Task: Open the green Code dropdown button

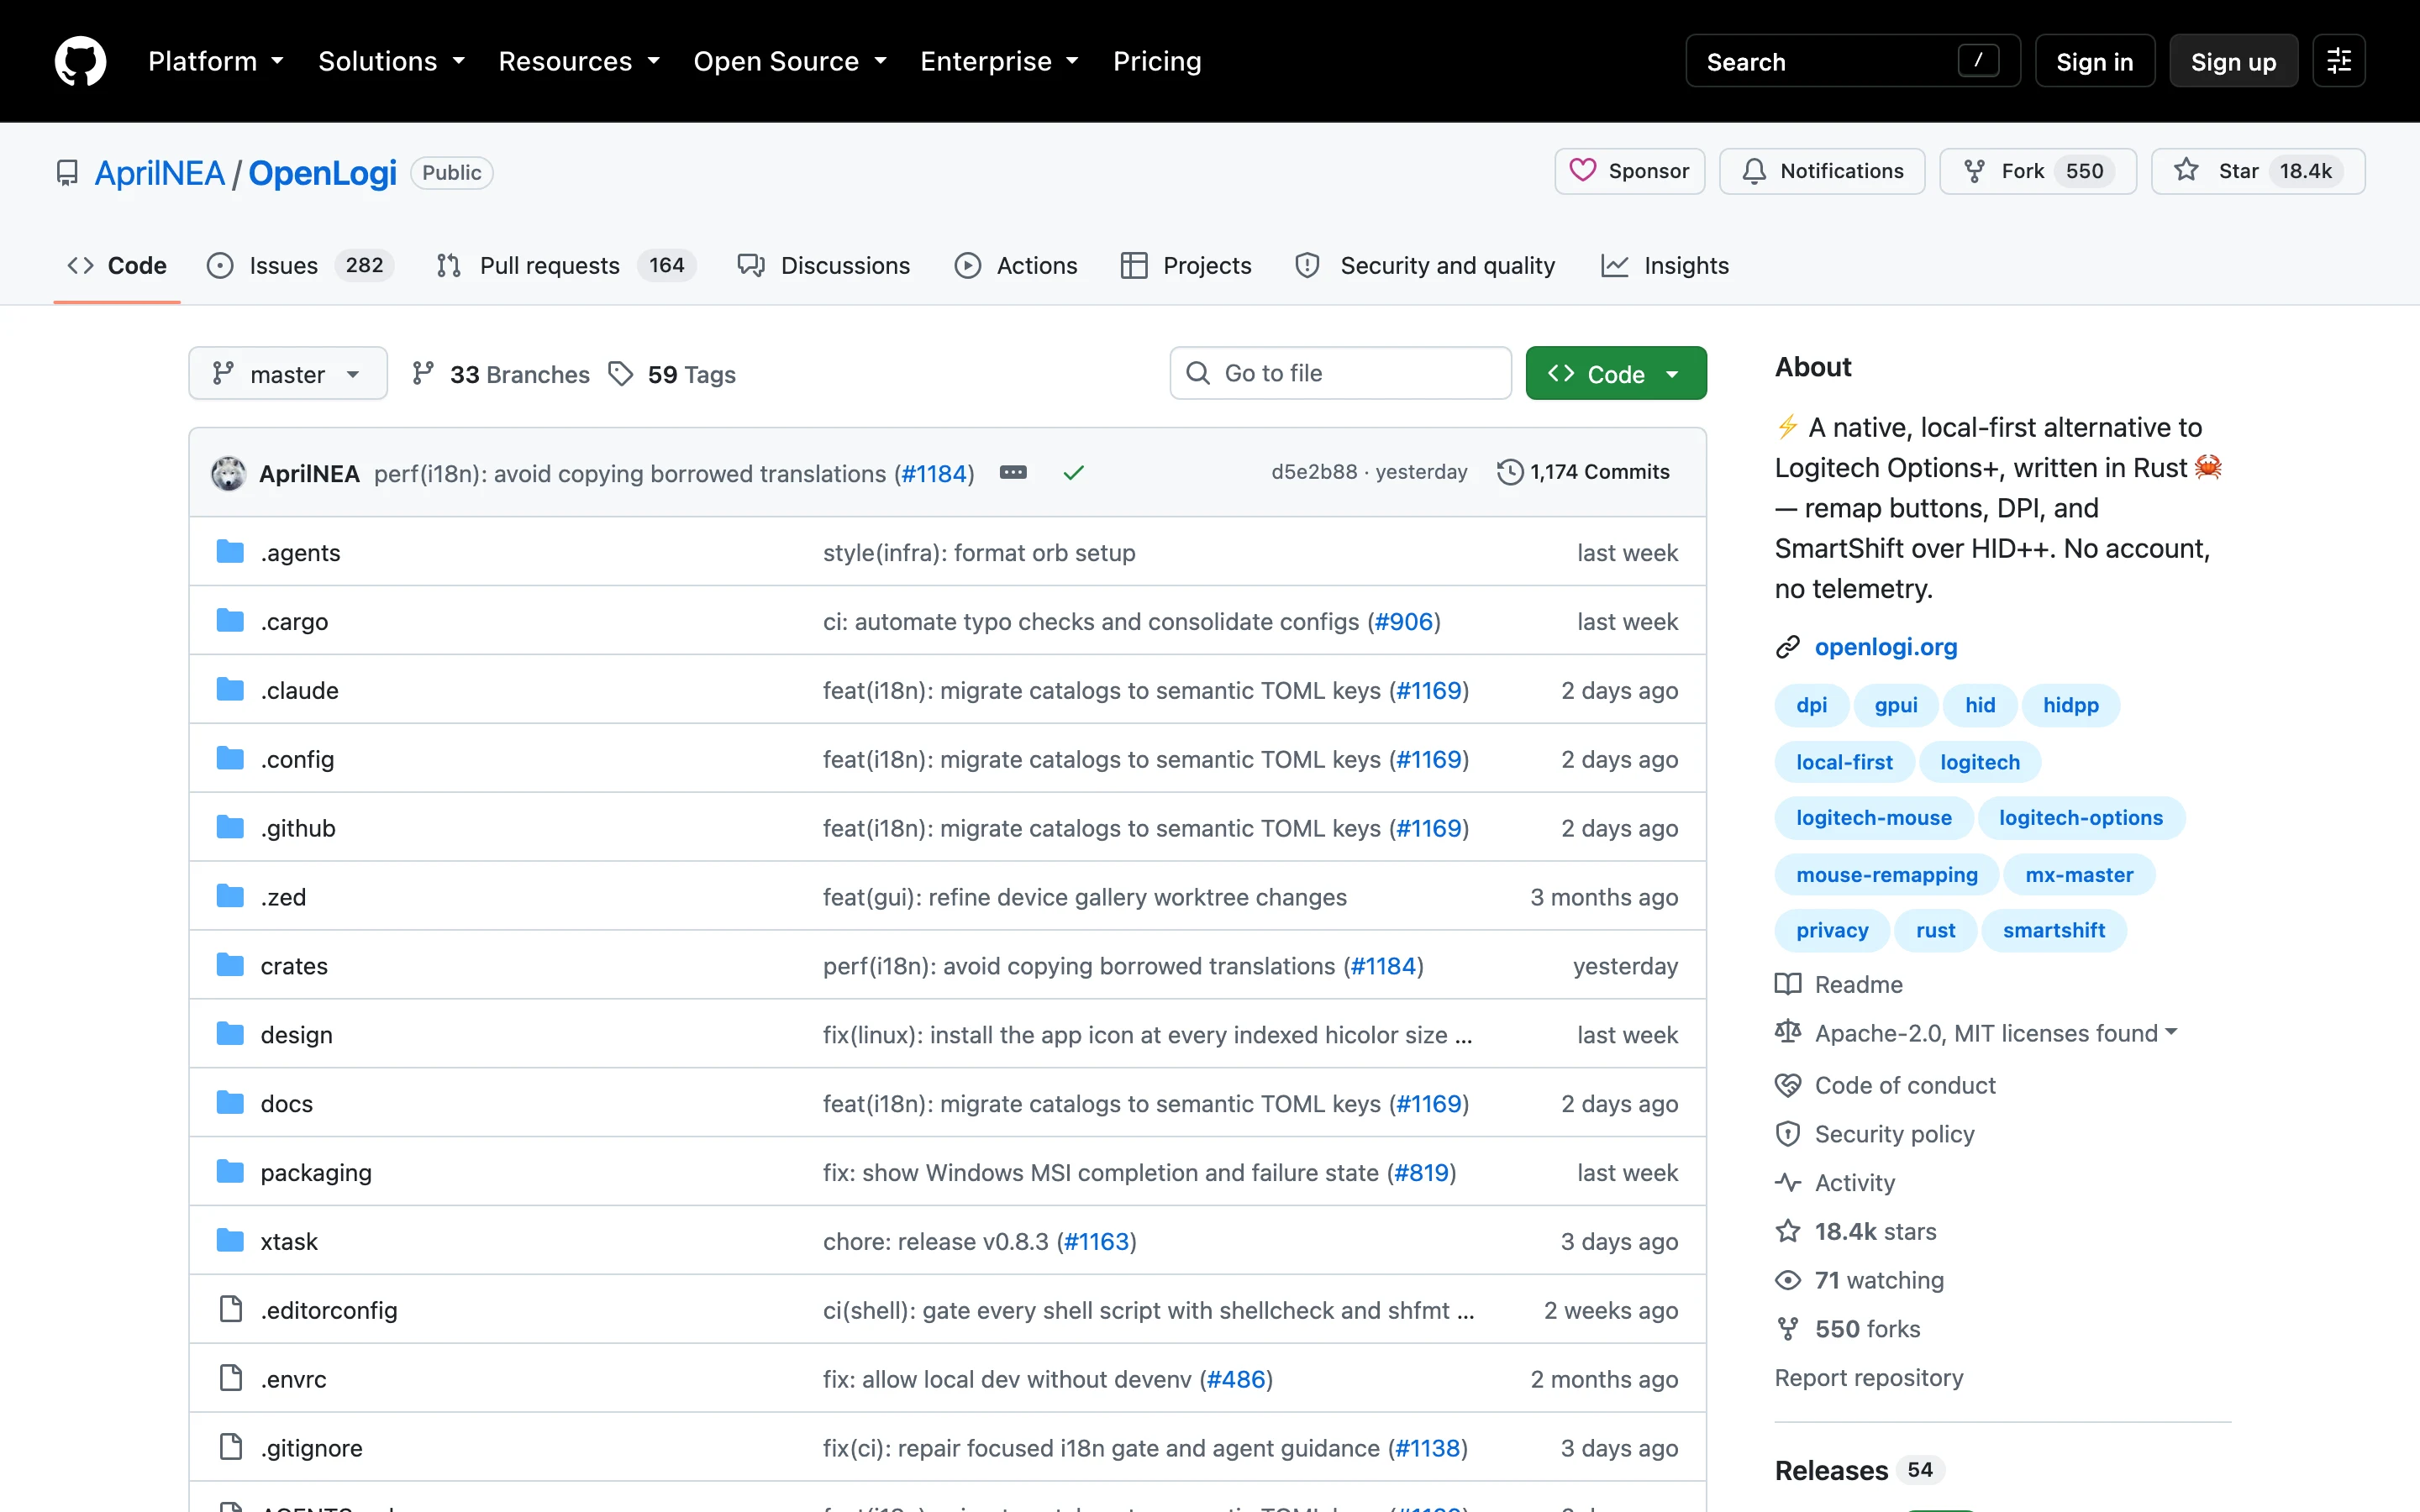Action: 1616,374
